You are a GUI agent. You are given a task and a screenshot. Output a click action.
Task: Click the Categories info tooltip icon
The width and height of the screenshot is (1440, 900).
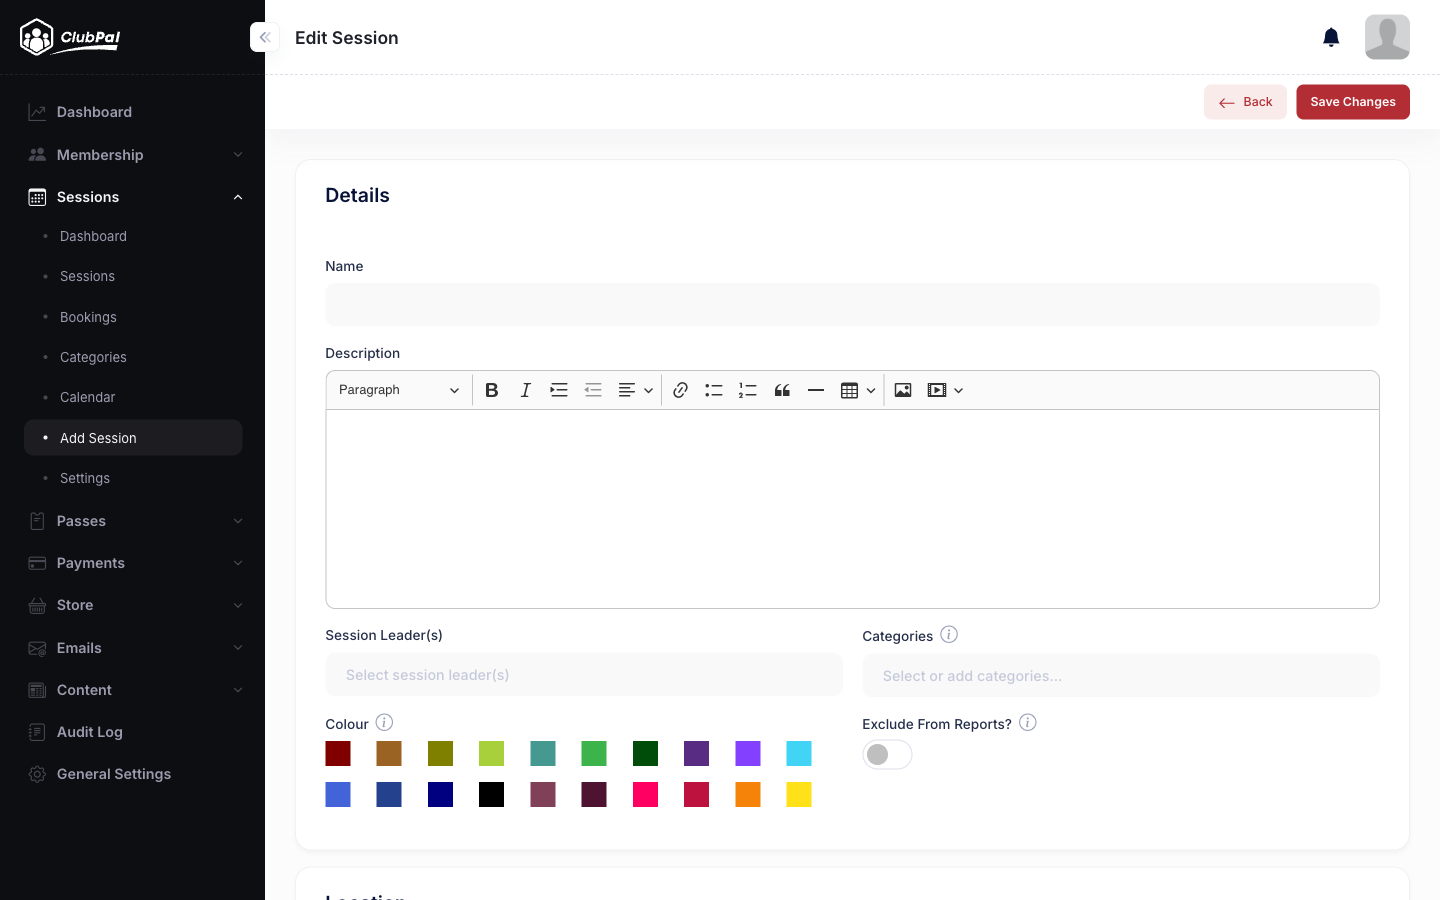point(948,634)
